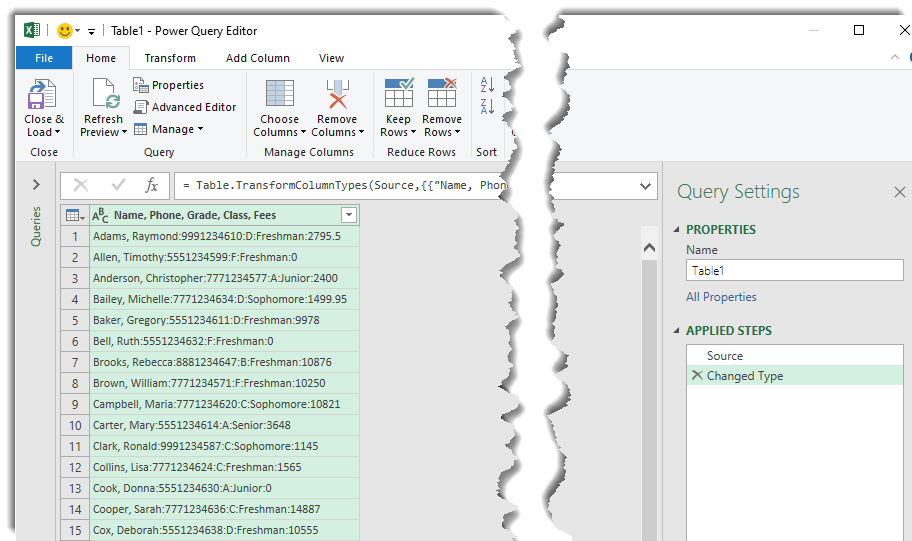Launch the Advanced Editor
Viewport: 912px width, 541px height.
184,107
